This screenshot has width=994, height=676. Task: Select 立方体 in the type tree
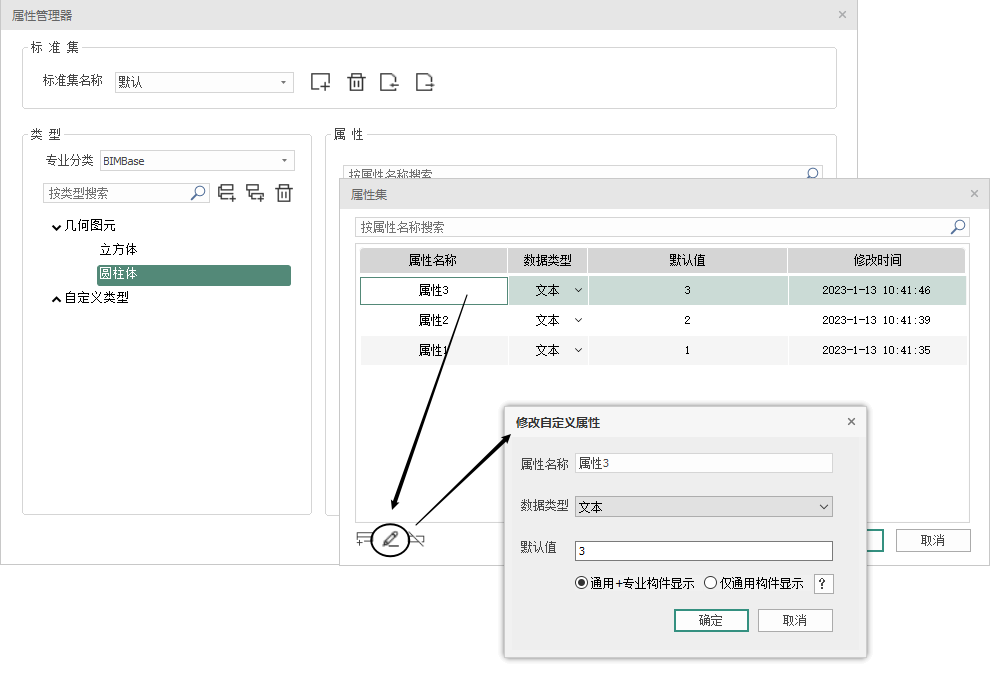pyautogui.click(x=118, y=249)
